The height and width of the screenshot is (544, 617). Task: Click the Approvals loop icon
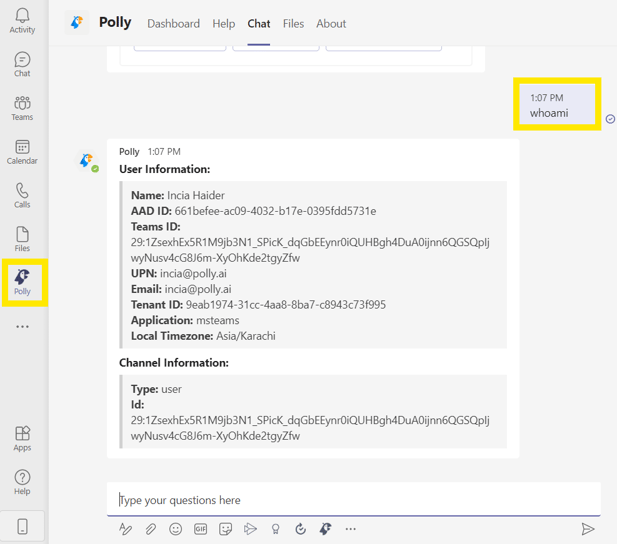pyautogui.click(x=301, y=529)
